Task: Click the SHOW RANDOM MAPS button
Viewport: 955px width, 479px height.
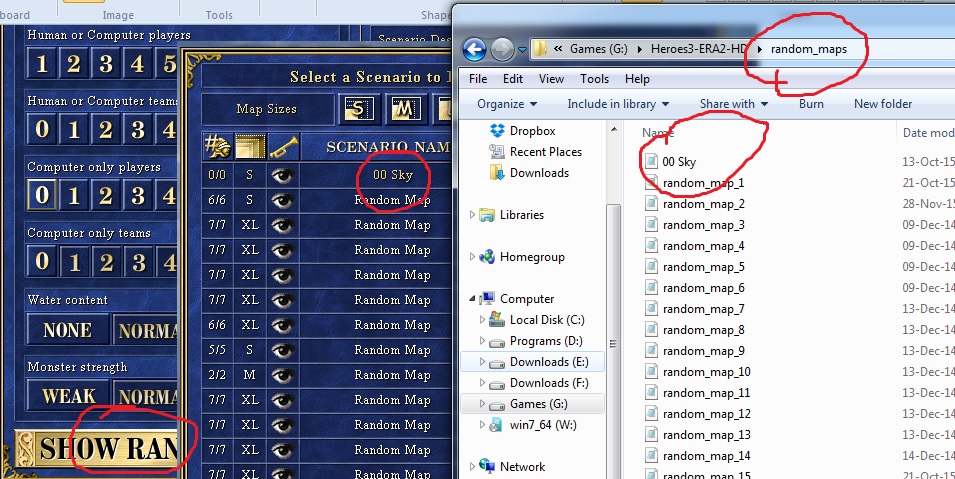Action: (x=96, y=449)
